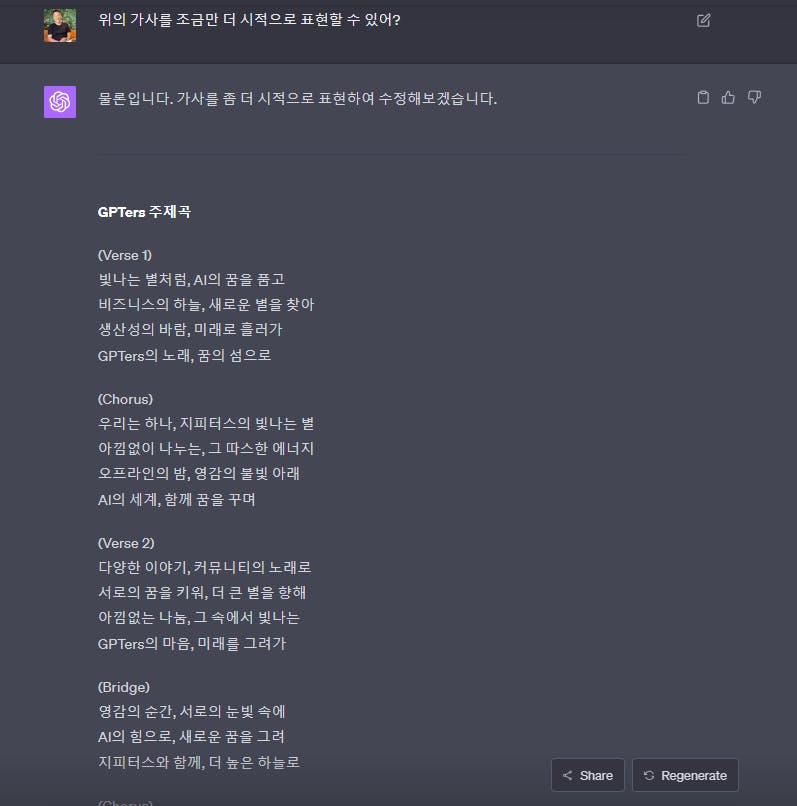Click the GPTers 주제곡 heading
The height and width of the screenshot is (806, 797).
pos(144,212)
